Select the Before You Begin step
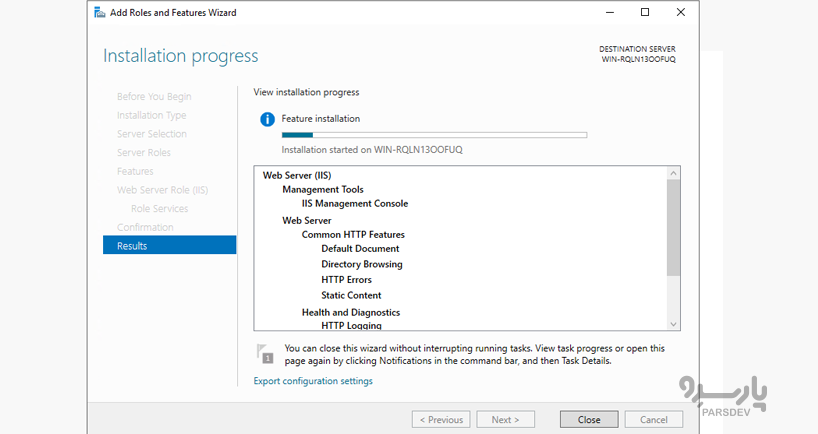Viewport: 818px width, 434px height. click(154, 97)
